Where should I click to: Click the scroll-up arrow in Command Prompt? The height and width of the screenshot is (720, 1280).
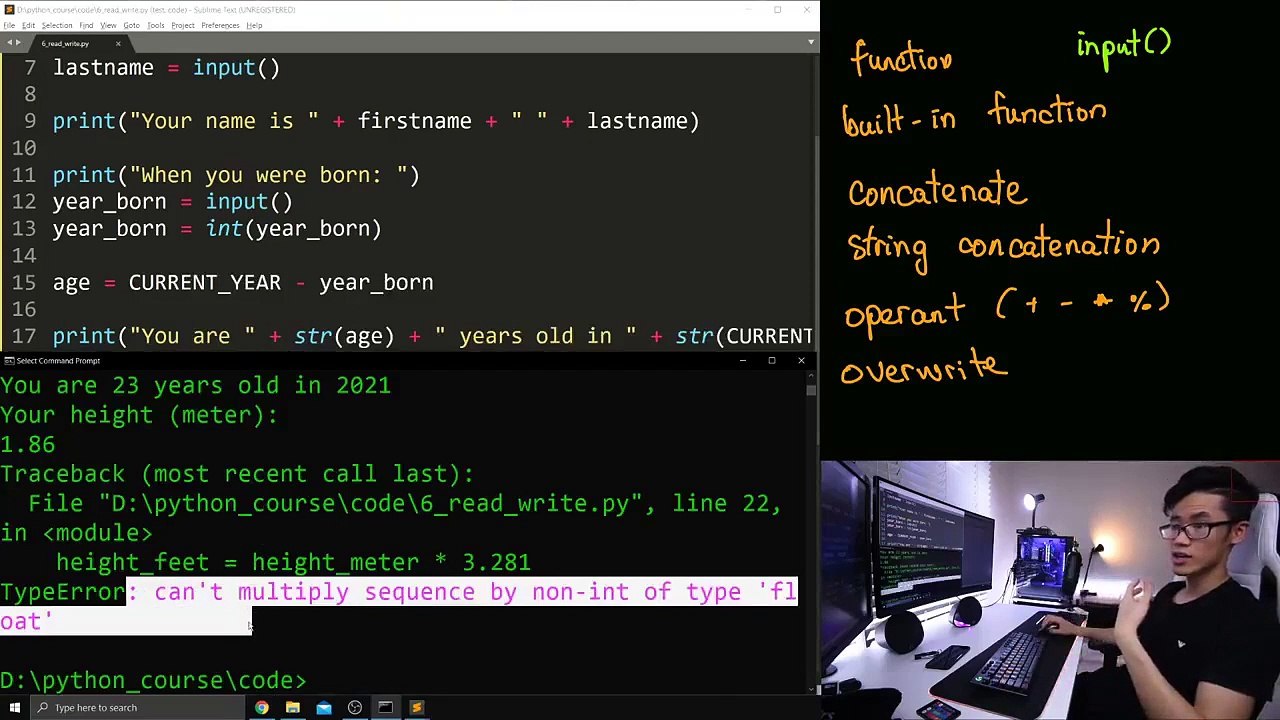coord(811,376)
